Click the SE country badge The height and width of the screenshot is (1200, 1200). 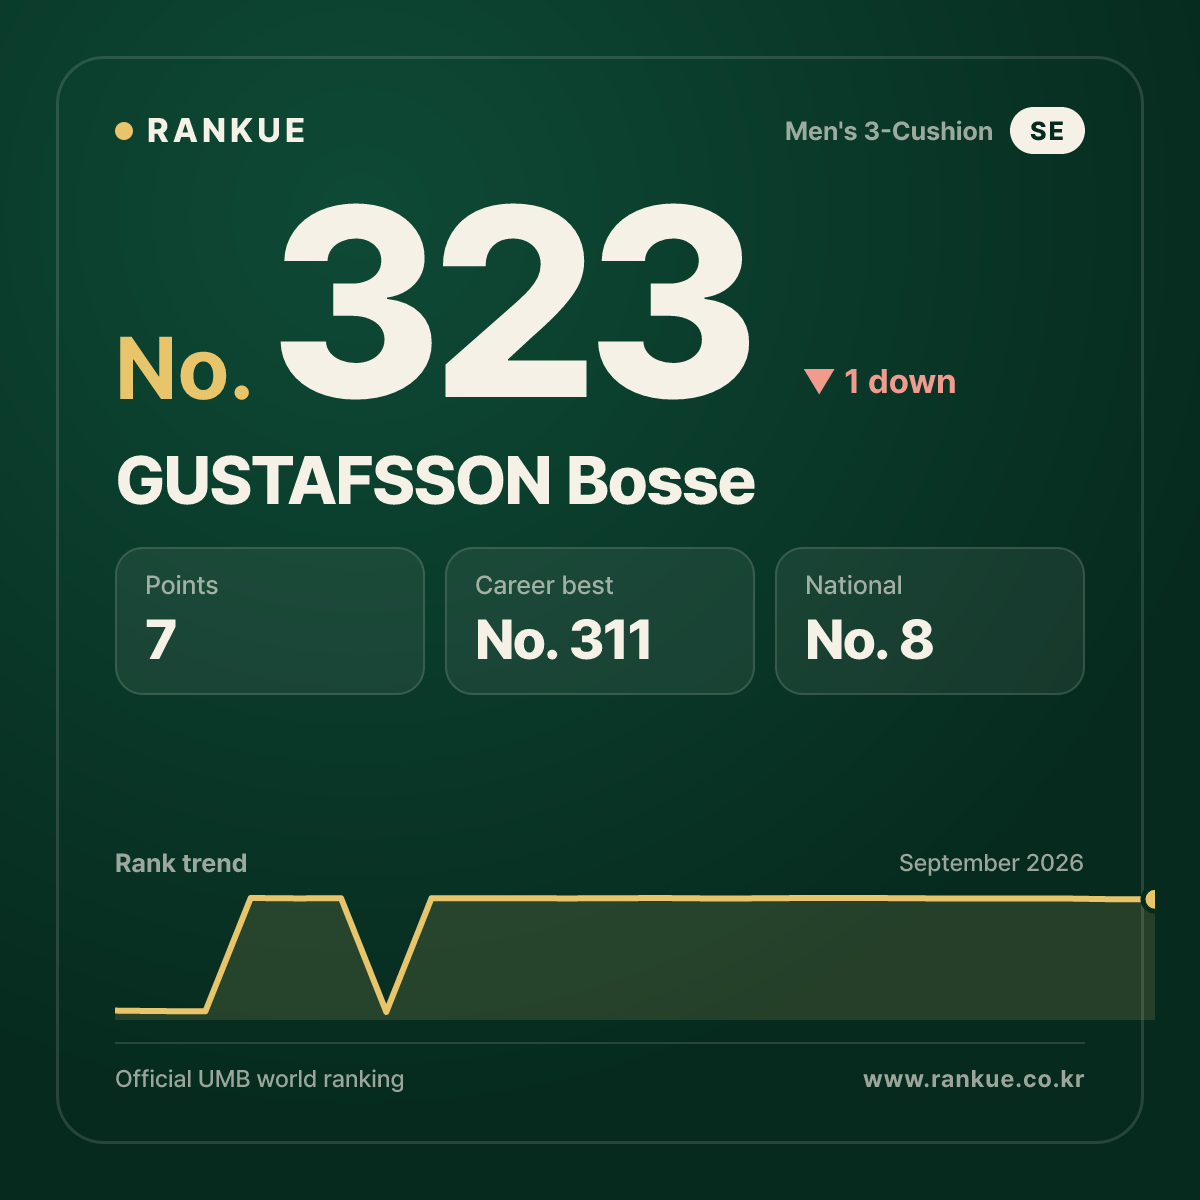(x=1047, y=131)
